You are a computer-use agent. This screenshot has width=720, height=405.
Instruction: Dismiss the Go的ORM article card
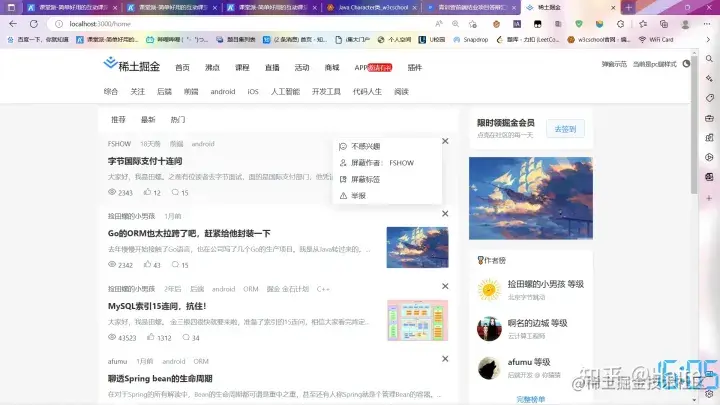click(445, 214)
